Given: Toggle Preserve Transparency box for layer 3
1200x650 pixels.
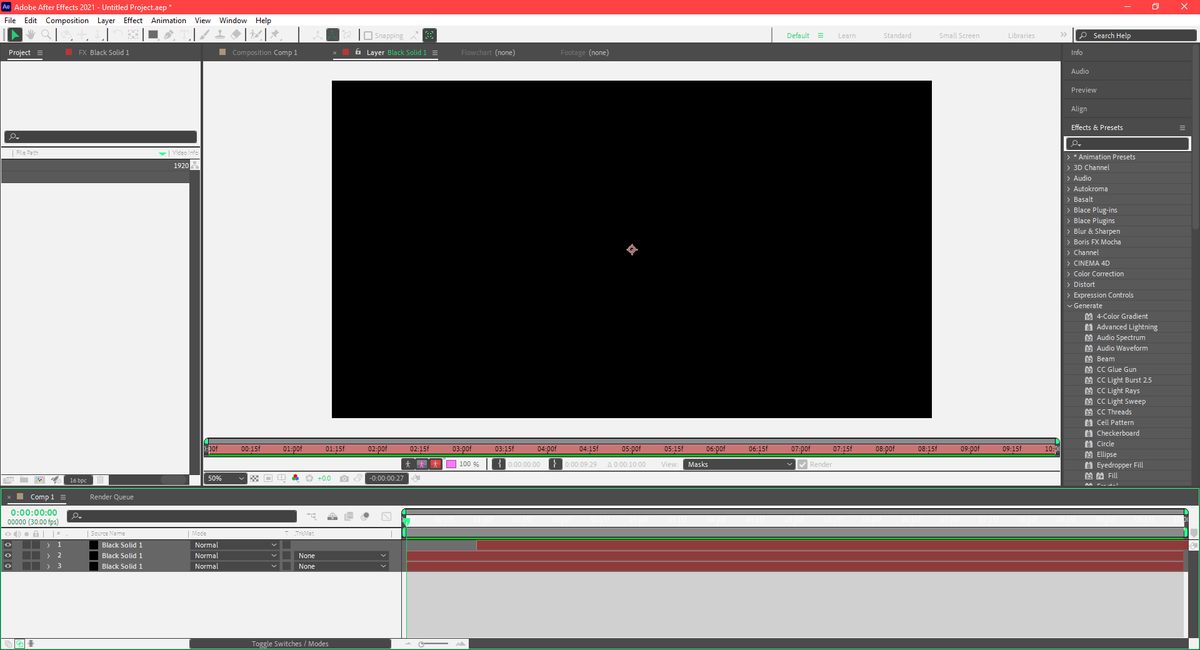Looking at the screenshot, I should point(286,566).
